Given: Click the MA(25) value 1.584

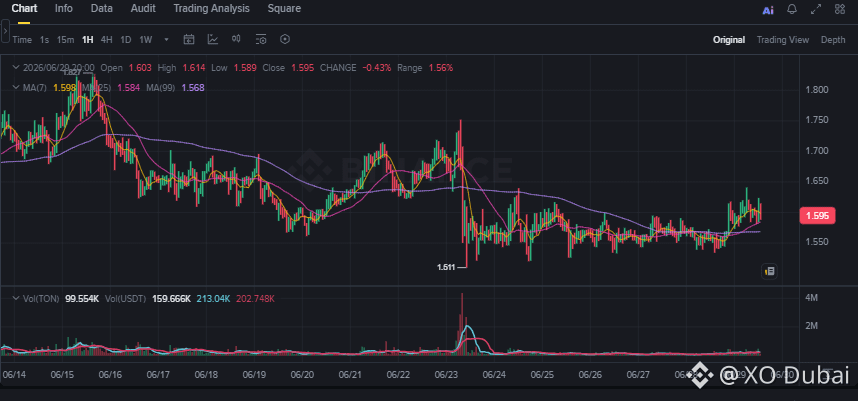Looking at the screenshot, I should pyautogui.click(x=129, y=88).
